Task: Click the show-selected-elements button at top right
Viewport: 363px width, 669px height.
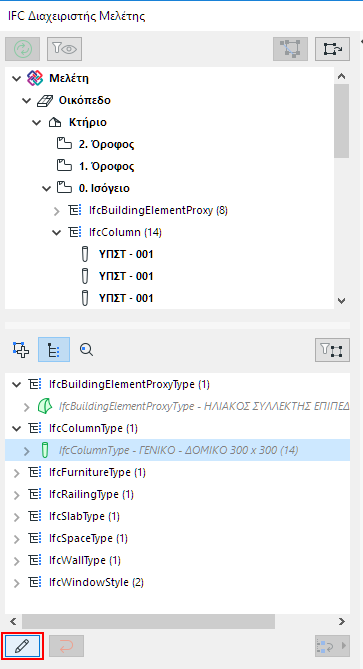Action: (x=333, y=49)
